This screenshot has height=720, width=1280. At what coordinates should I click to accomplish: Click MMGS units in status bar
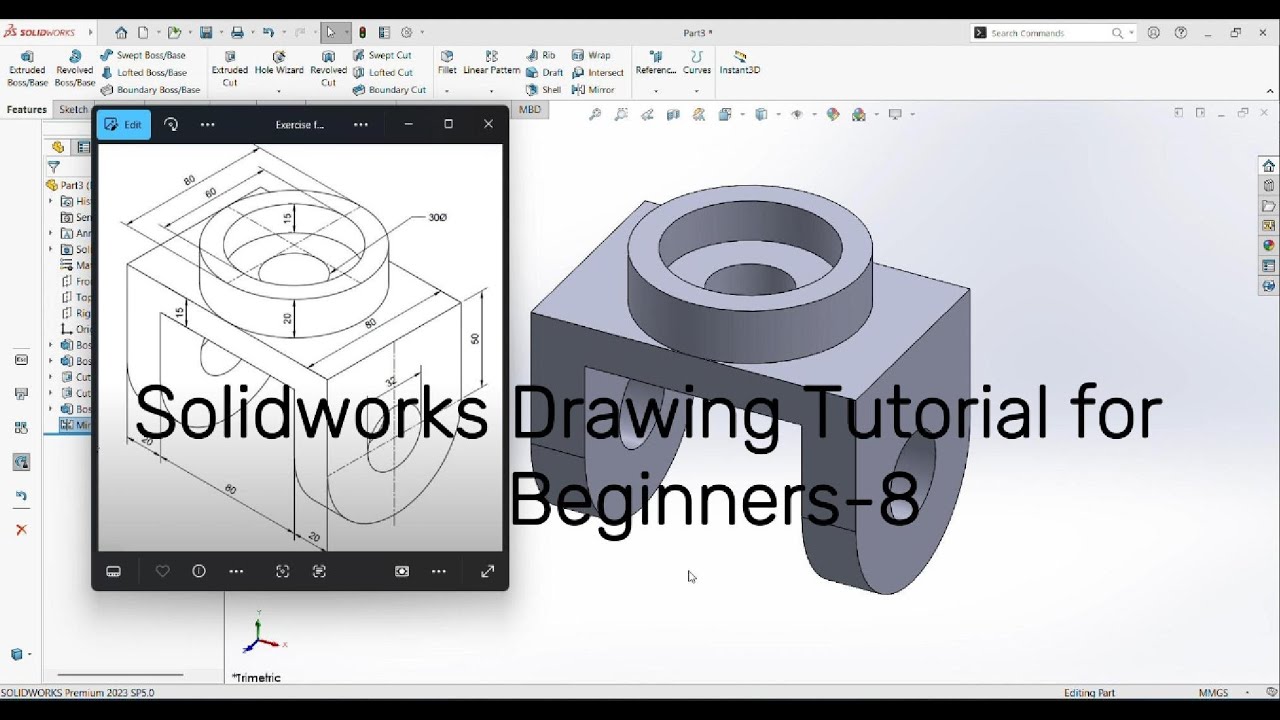point(1213,692)
